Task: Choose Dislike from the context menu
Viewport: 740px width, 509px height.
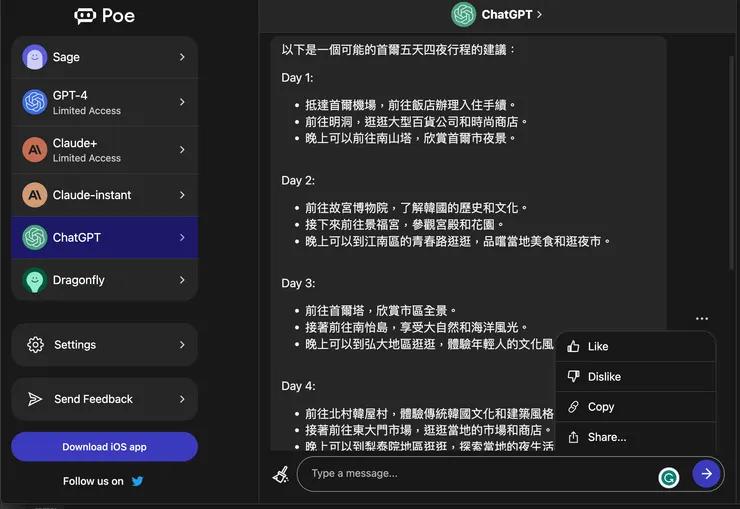Action: click(x=636, y=376)
